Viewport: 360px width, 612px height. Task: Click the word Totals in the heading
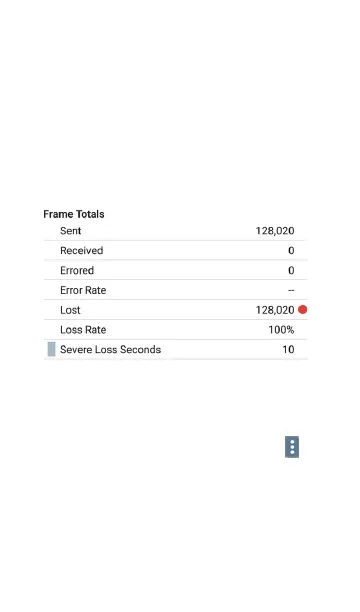pos(91,214)
